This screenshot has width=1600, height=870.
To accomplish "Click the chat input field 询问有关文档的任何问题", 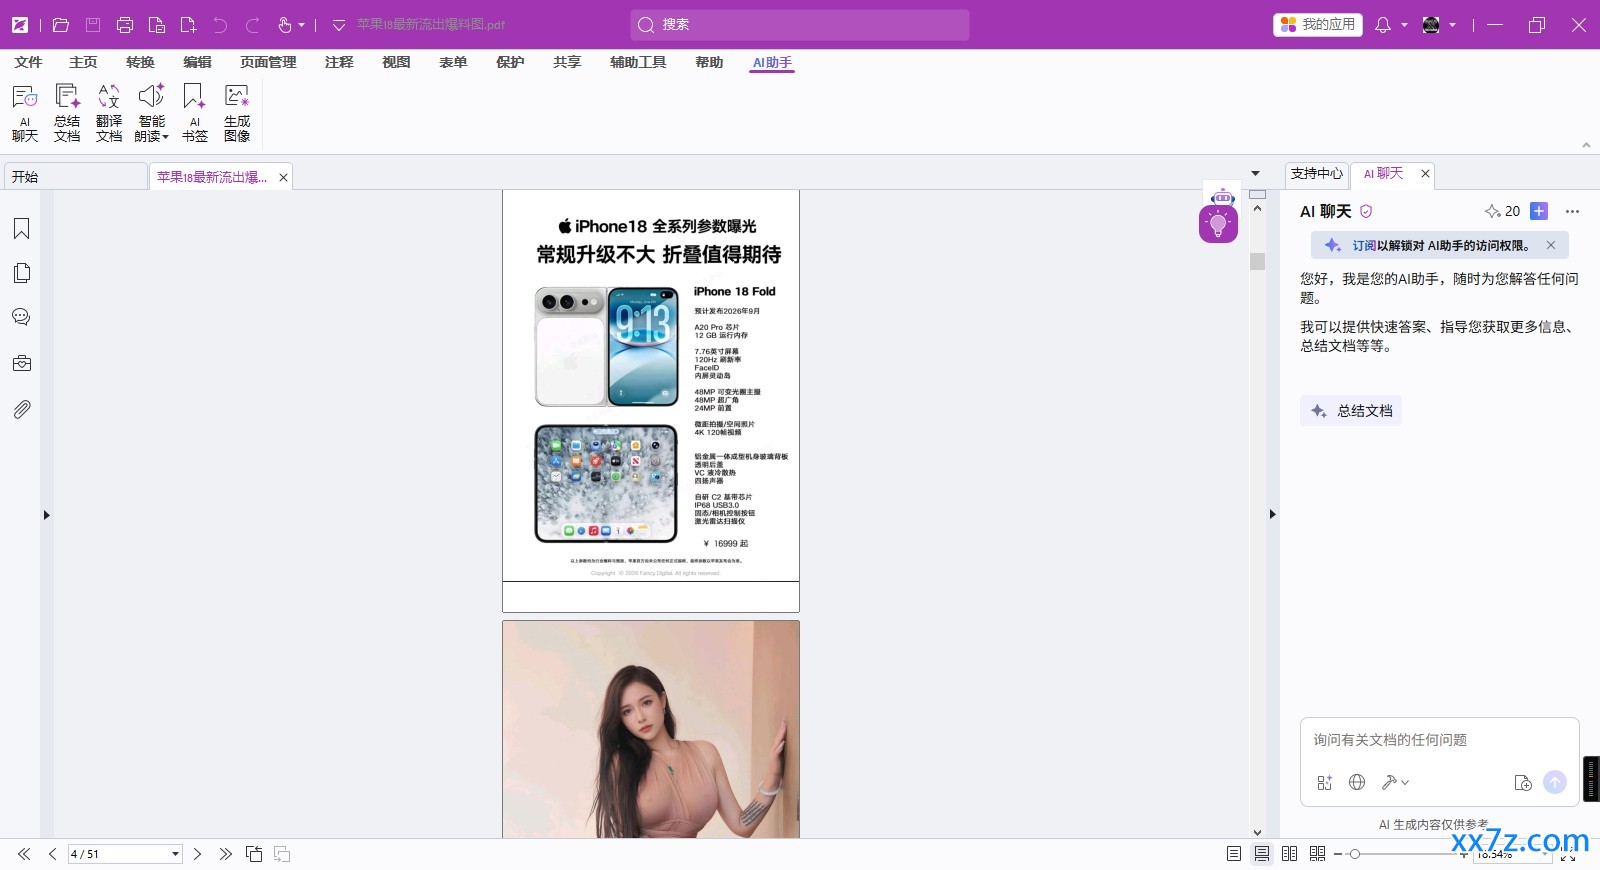I will coord(1440,740).
